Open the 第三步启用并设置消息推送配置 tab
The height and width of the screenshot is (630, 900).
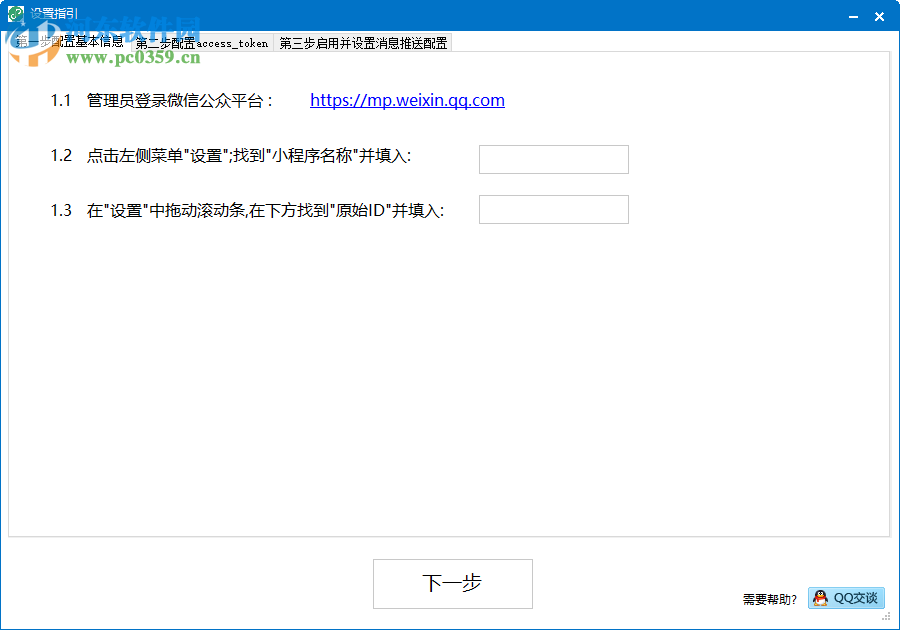[362, 43]
